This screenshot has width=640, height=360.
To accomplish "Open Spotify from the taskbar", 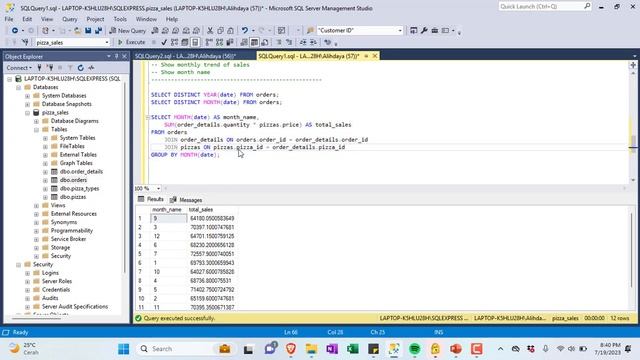I will [x=415, y=349].
